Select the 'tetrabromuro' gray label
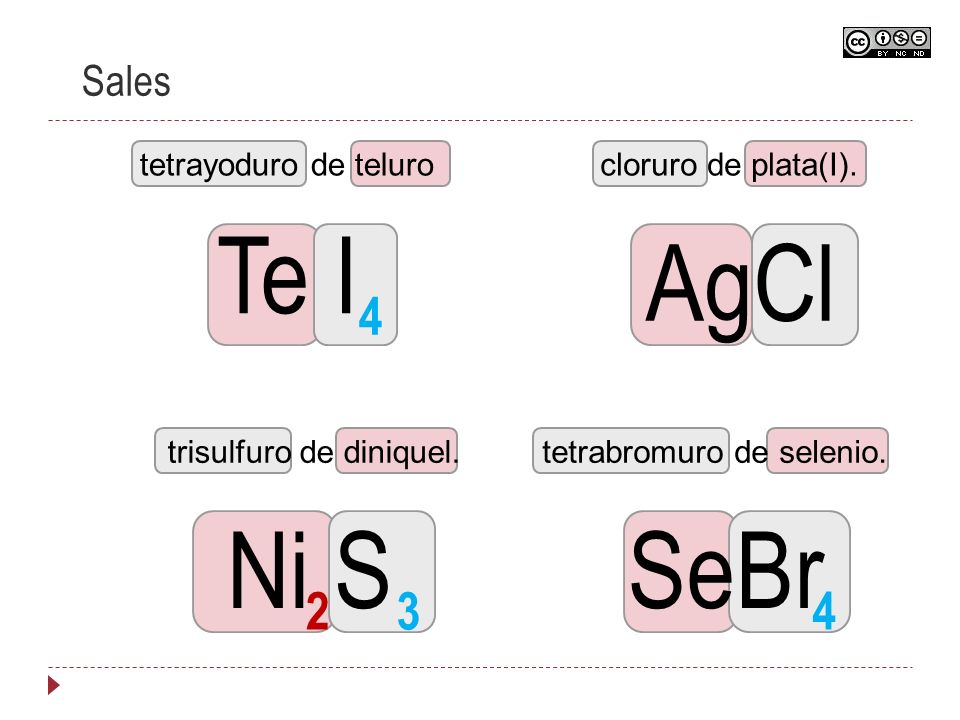 (631, 451)
